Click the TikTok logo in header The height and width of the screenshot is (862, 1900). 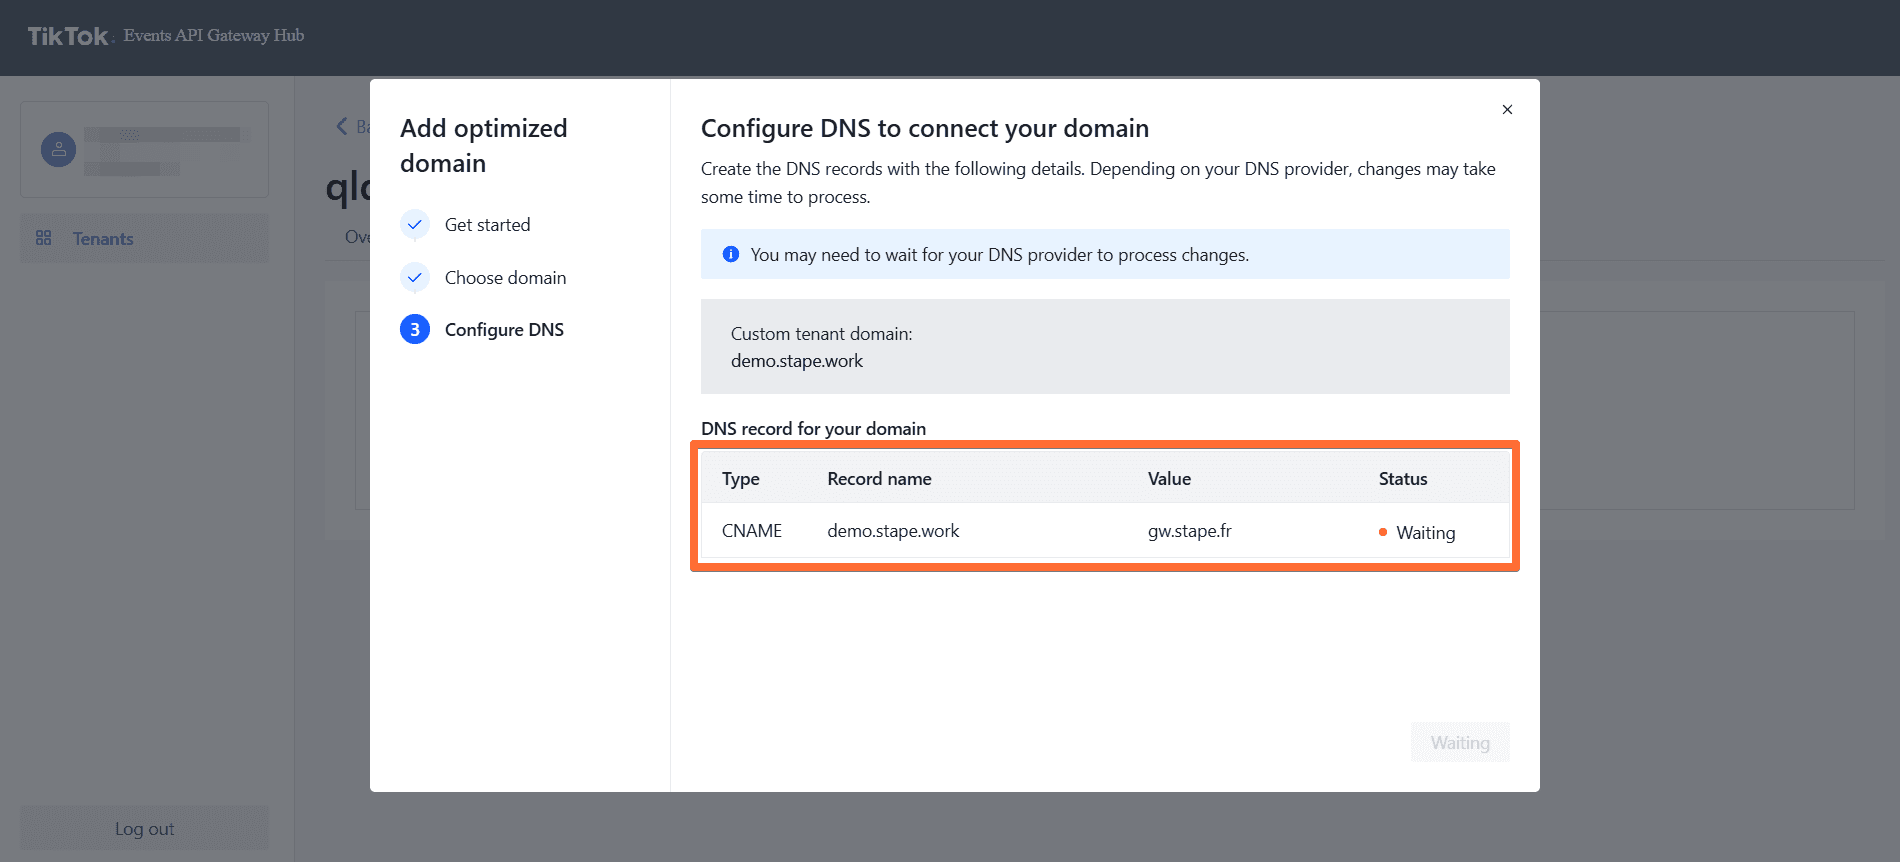click(x=67, y=36)
